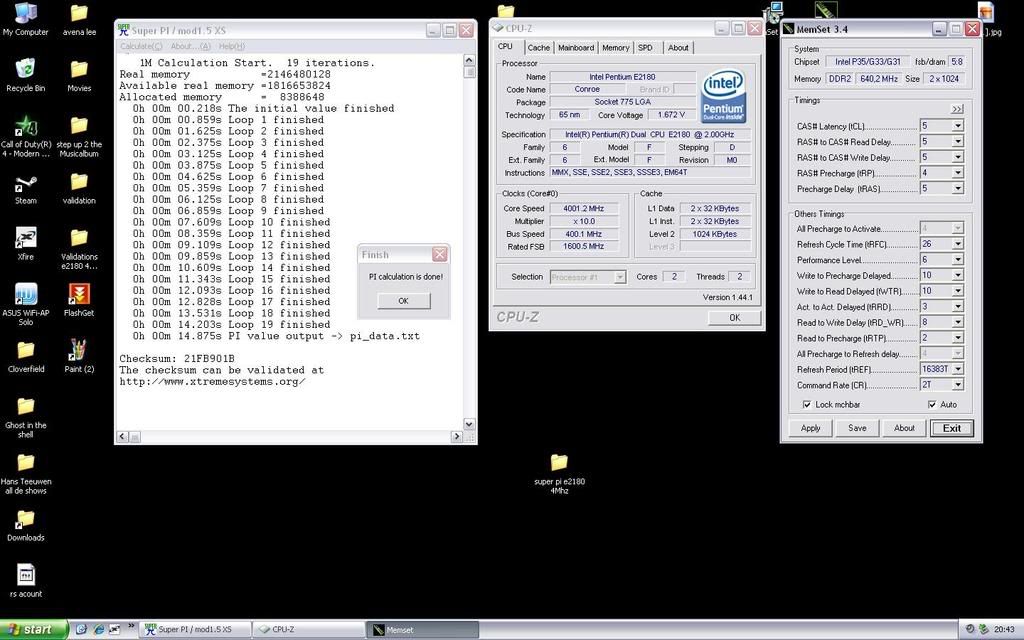
Task: Select the Downloads folder shortcut
Action: pos(25,519)
